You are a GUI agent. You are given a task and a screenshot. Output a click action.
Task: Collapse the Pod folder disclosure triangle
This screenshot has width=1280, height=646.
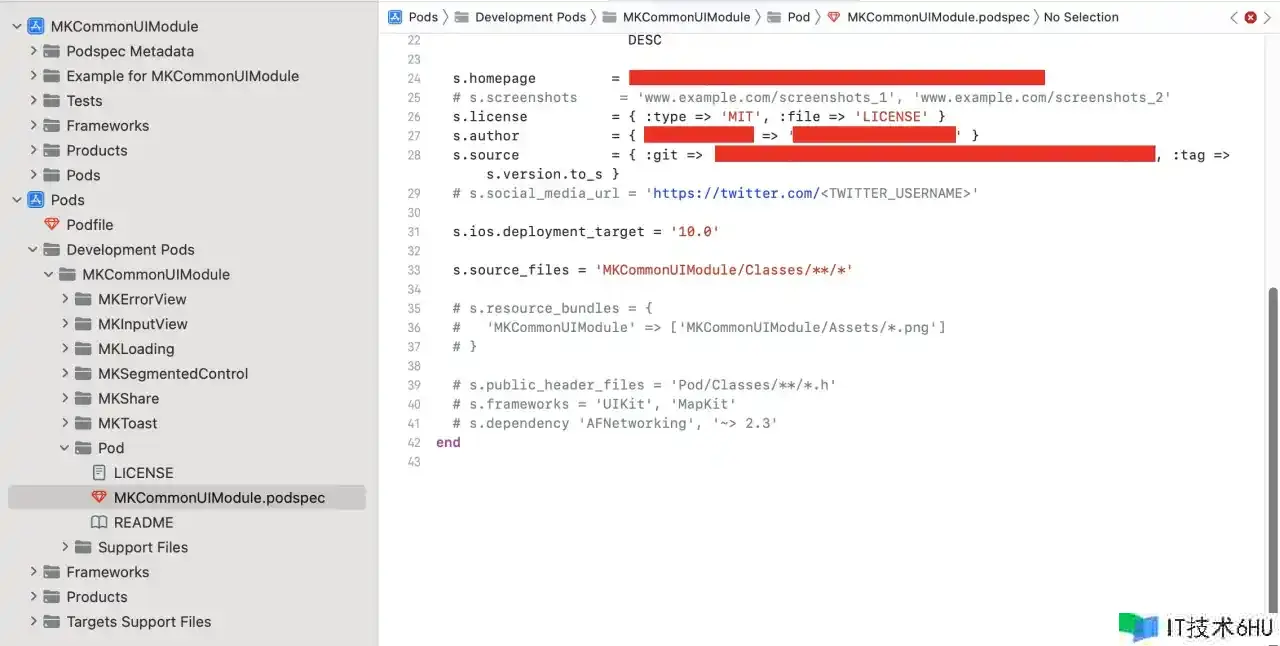point(65,448)
